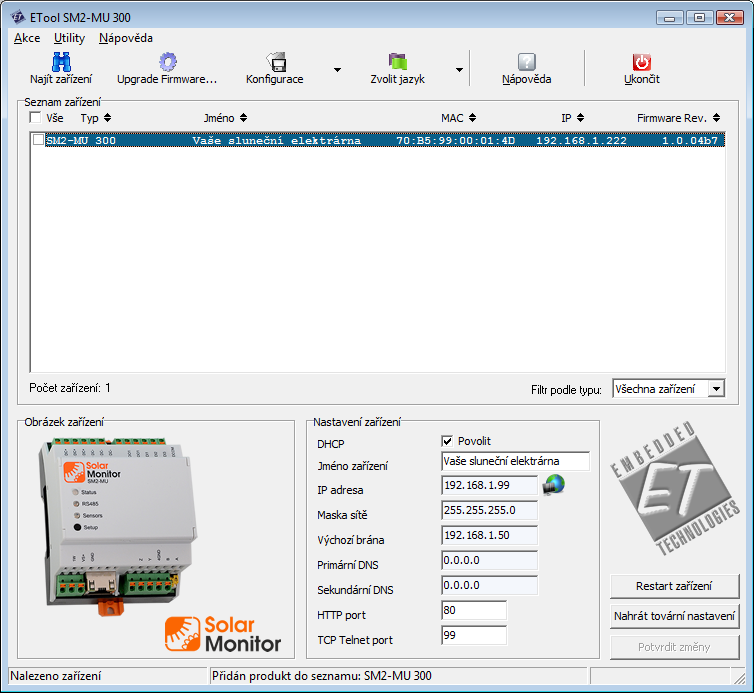Expand the Zvolit jazyk dropdown arrow
This screenshot has width=754, height=693.
tap(459, 70)
